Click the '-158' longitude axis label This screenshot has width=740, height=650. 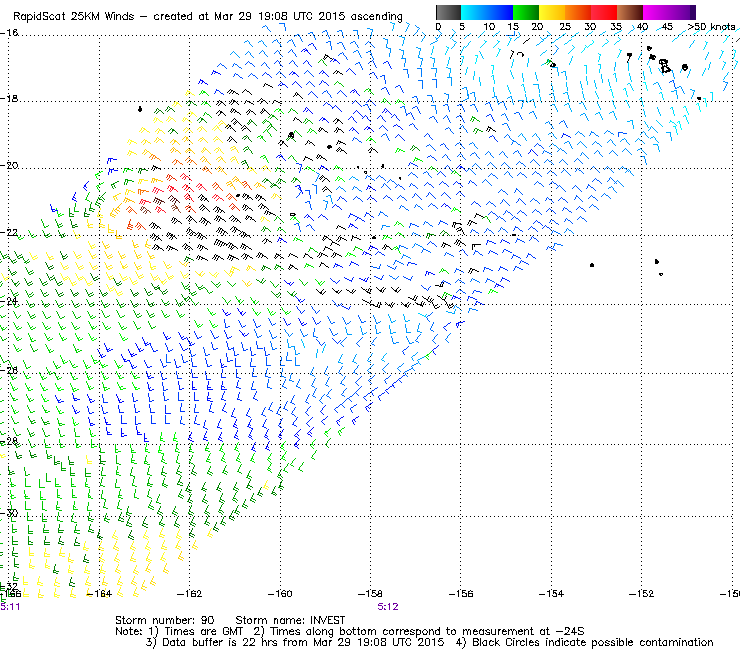pyautogui.click(x=370, y=594)
